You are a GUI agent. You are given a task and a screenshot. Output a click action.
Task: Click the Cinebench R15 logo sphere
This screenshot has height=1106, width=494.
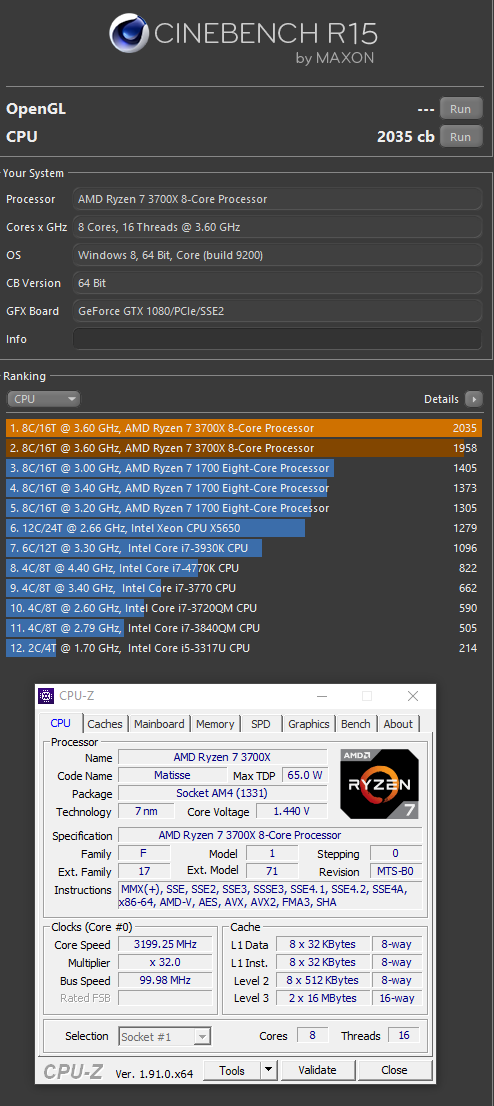129,35
